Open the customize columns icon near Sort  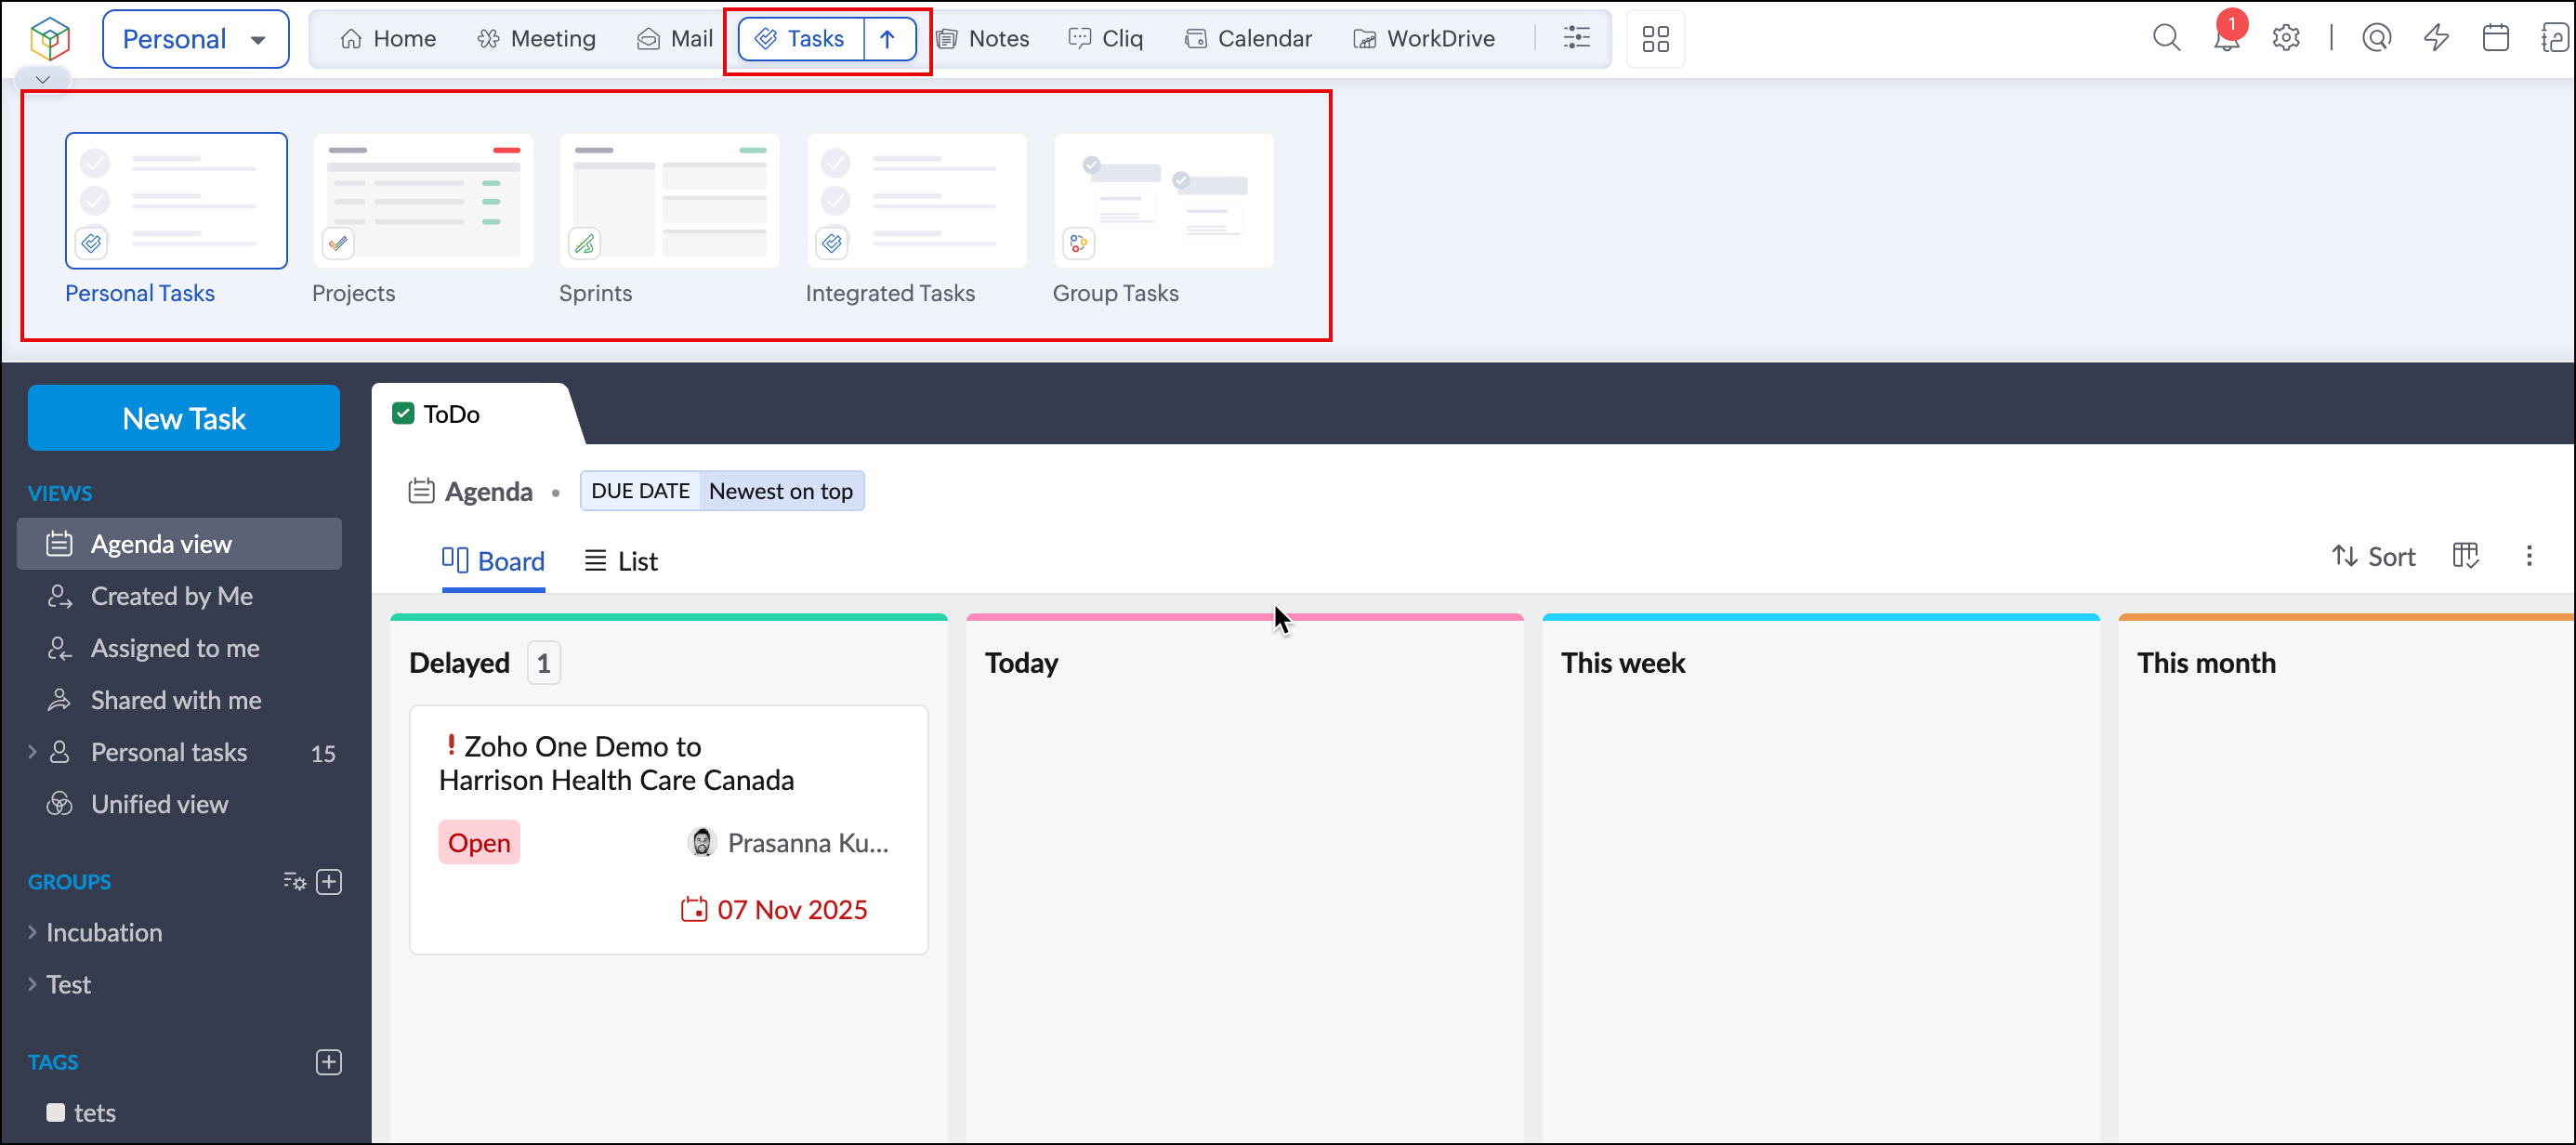[2465, 556]
